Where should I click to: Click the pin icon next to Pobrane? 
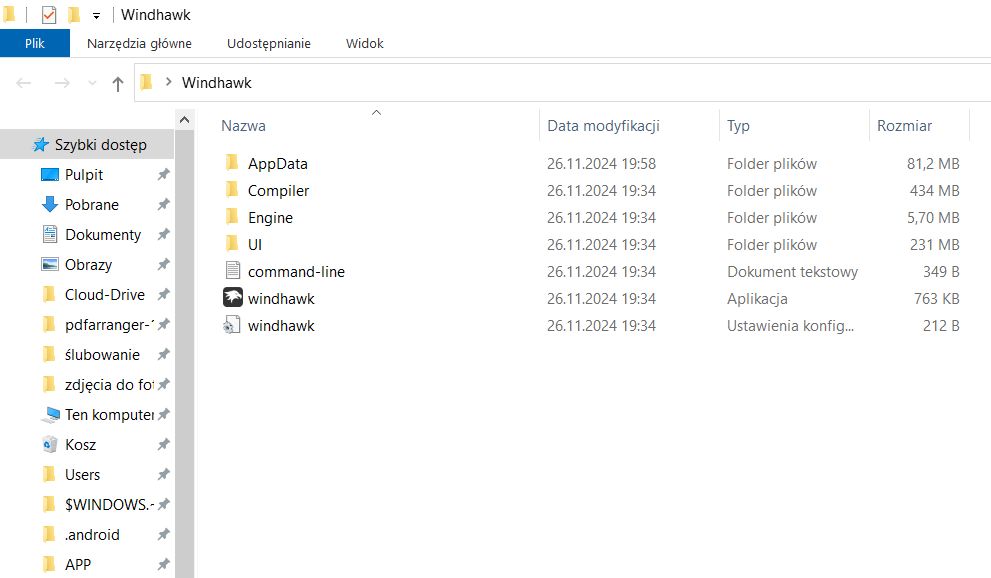[x=164, y=204]
